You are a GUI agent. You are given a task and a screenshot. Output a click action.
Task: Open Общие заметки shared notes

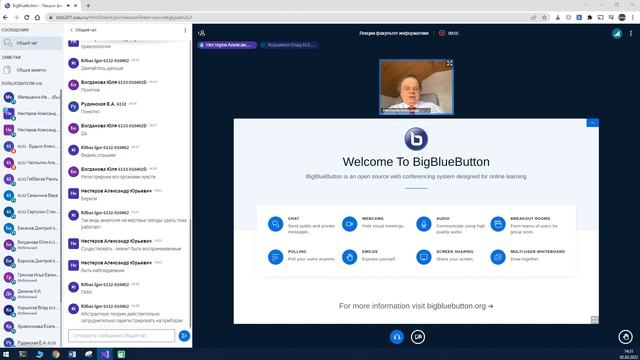(x=31, y=70)
